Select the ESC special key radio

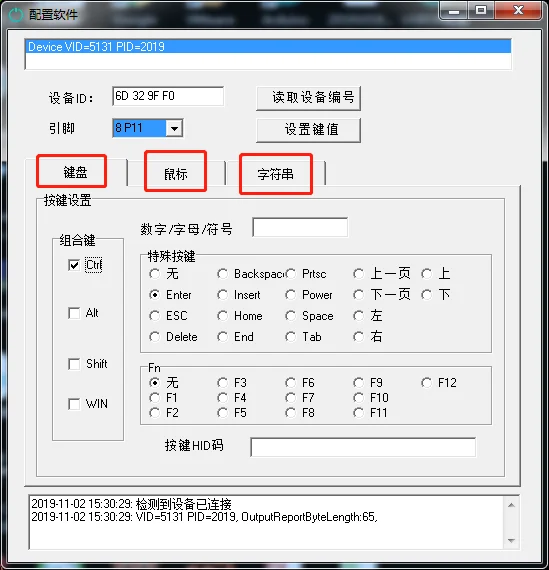click(155, 316)
